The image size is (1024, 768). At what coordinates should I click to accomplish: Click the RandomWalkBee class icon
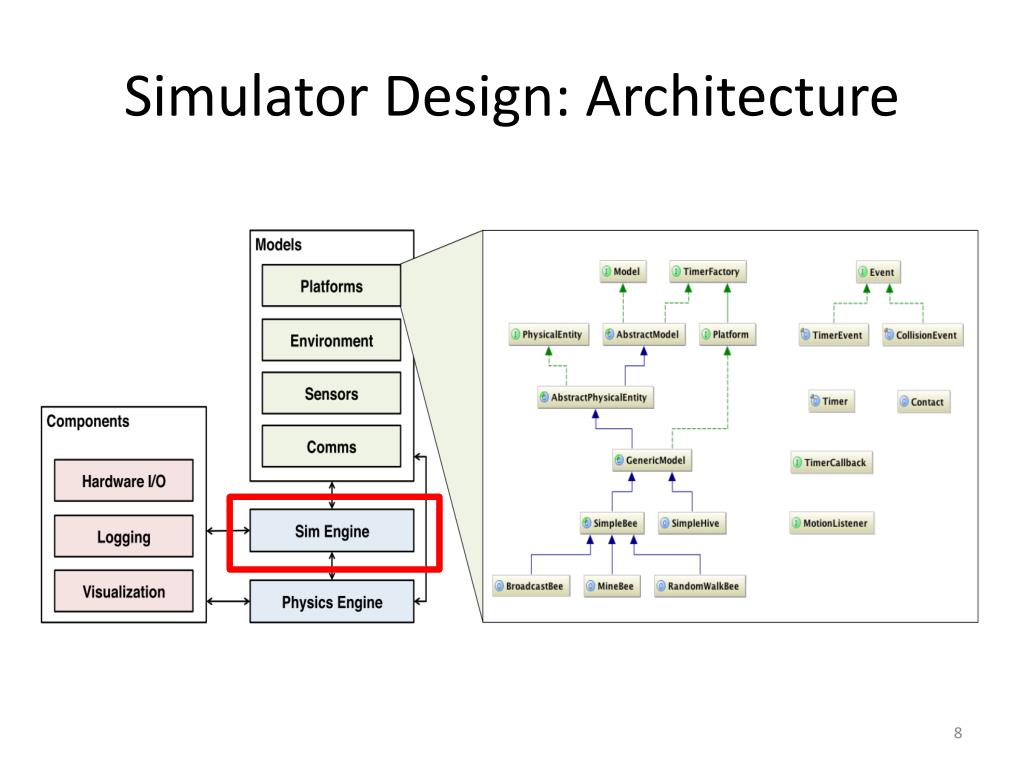coord(661,586)
